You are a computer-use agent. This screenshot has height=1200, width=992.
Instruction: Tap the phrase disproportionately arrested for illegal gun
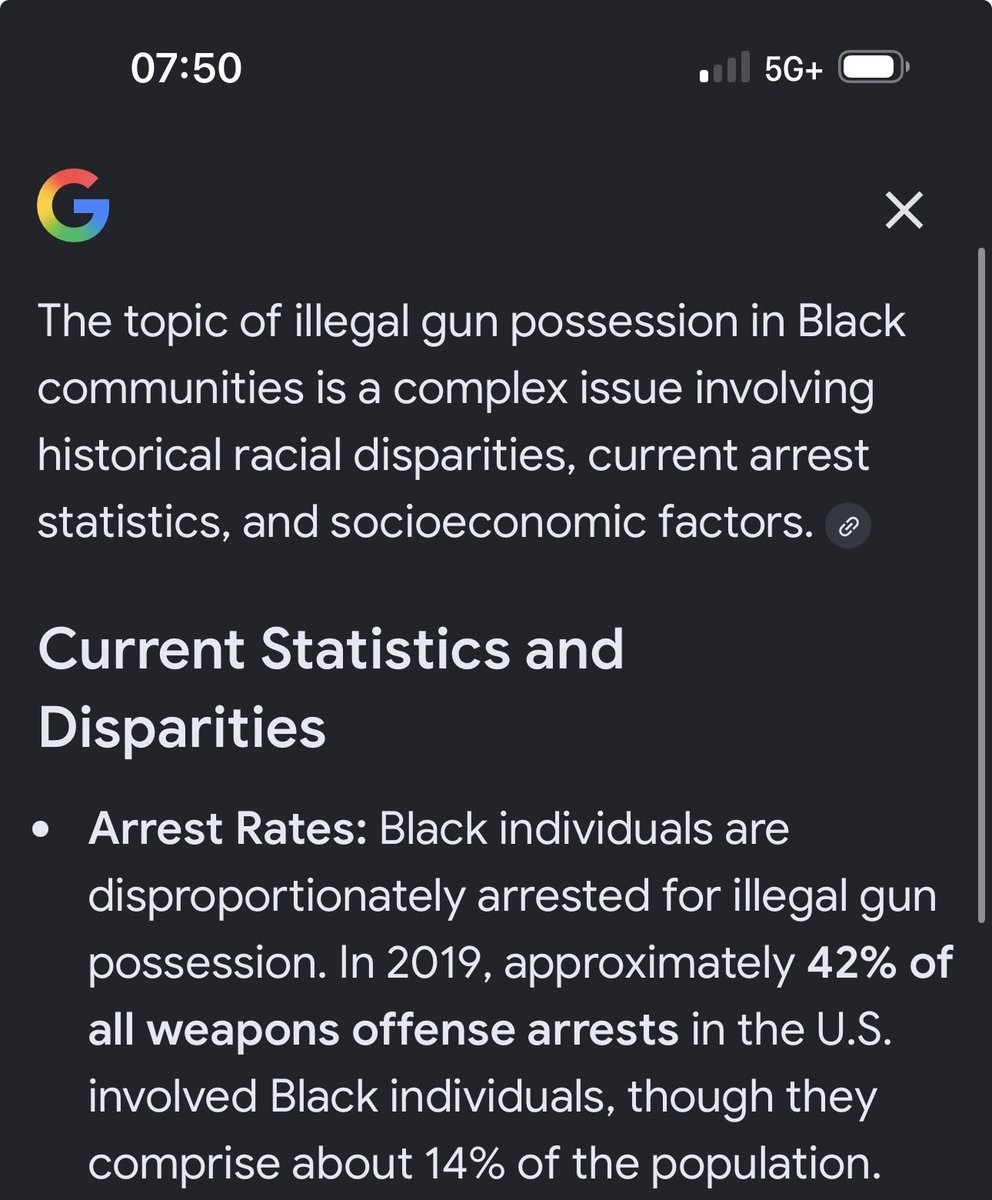click(x=512, y=897)
